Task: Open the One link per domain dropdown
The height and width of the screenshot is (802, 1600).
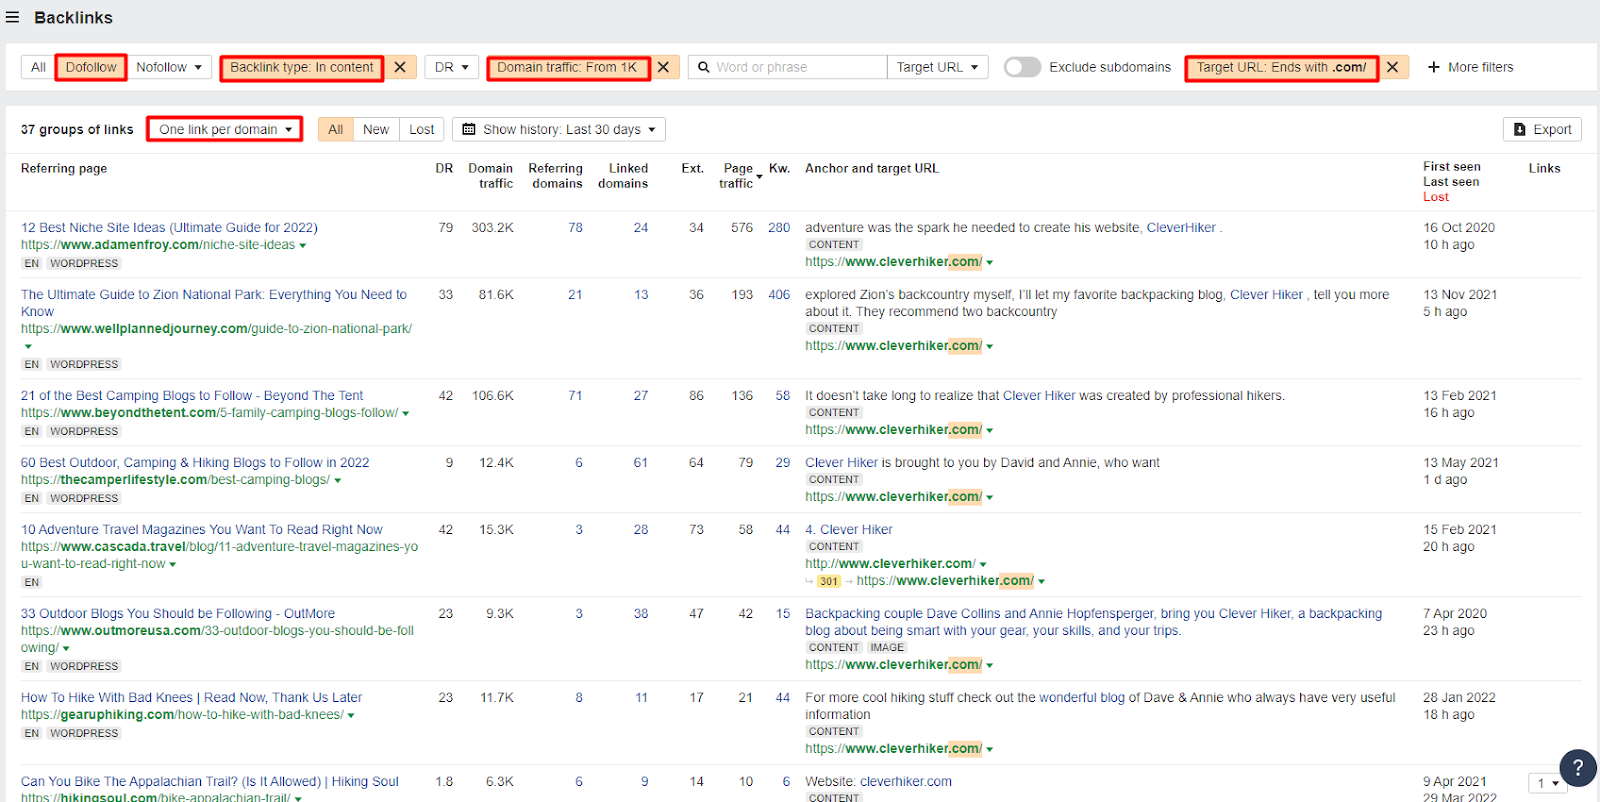Action: tap(225, 129)
